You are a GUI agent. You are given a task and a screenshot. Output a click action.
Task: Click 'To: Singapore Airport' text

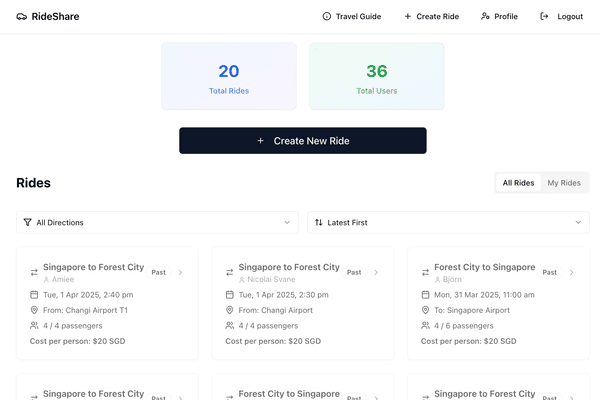coord(472,310)
